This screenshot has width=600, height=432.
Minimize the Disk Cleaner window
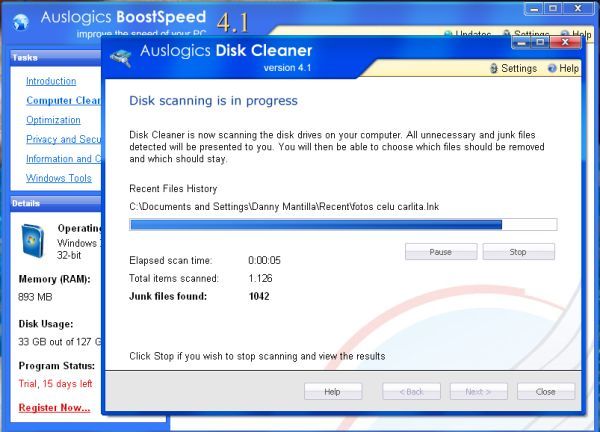(x=521, y=42)
